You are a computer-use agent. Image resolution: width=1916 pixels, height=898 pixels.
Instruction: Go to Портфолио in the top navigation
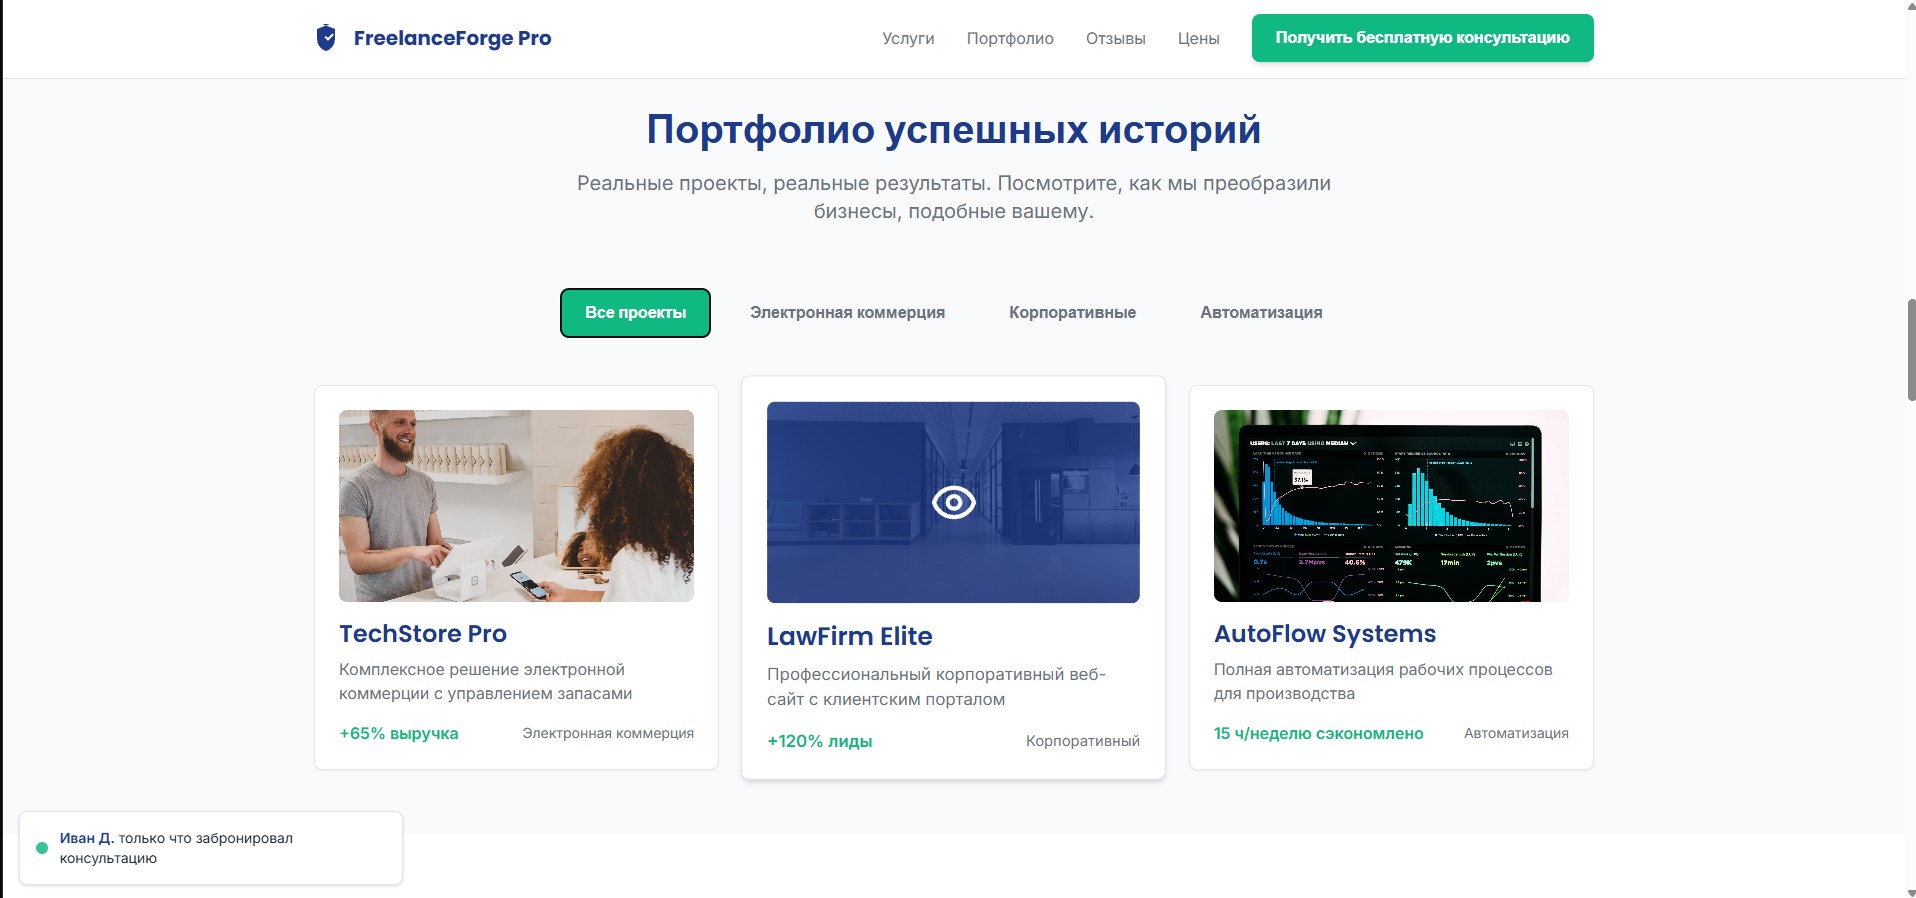pos(1010,38)
